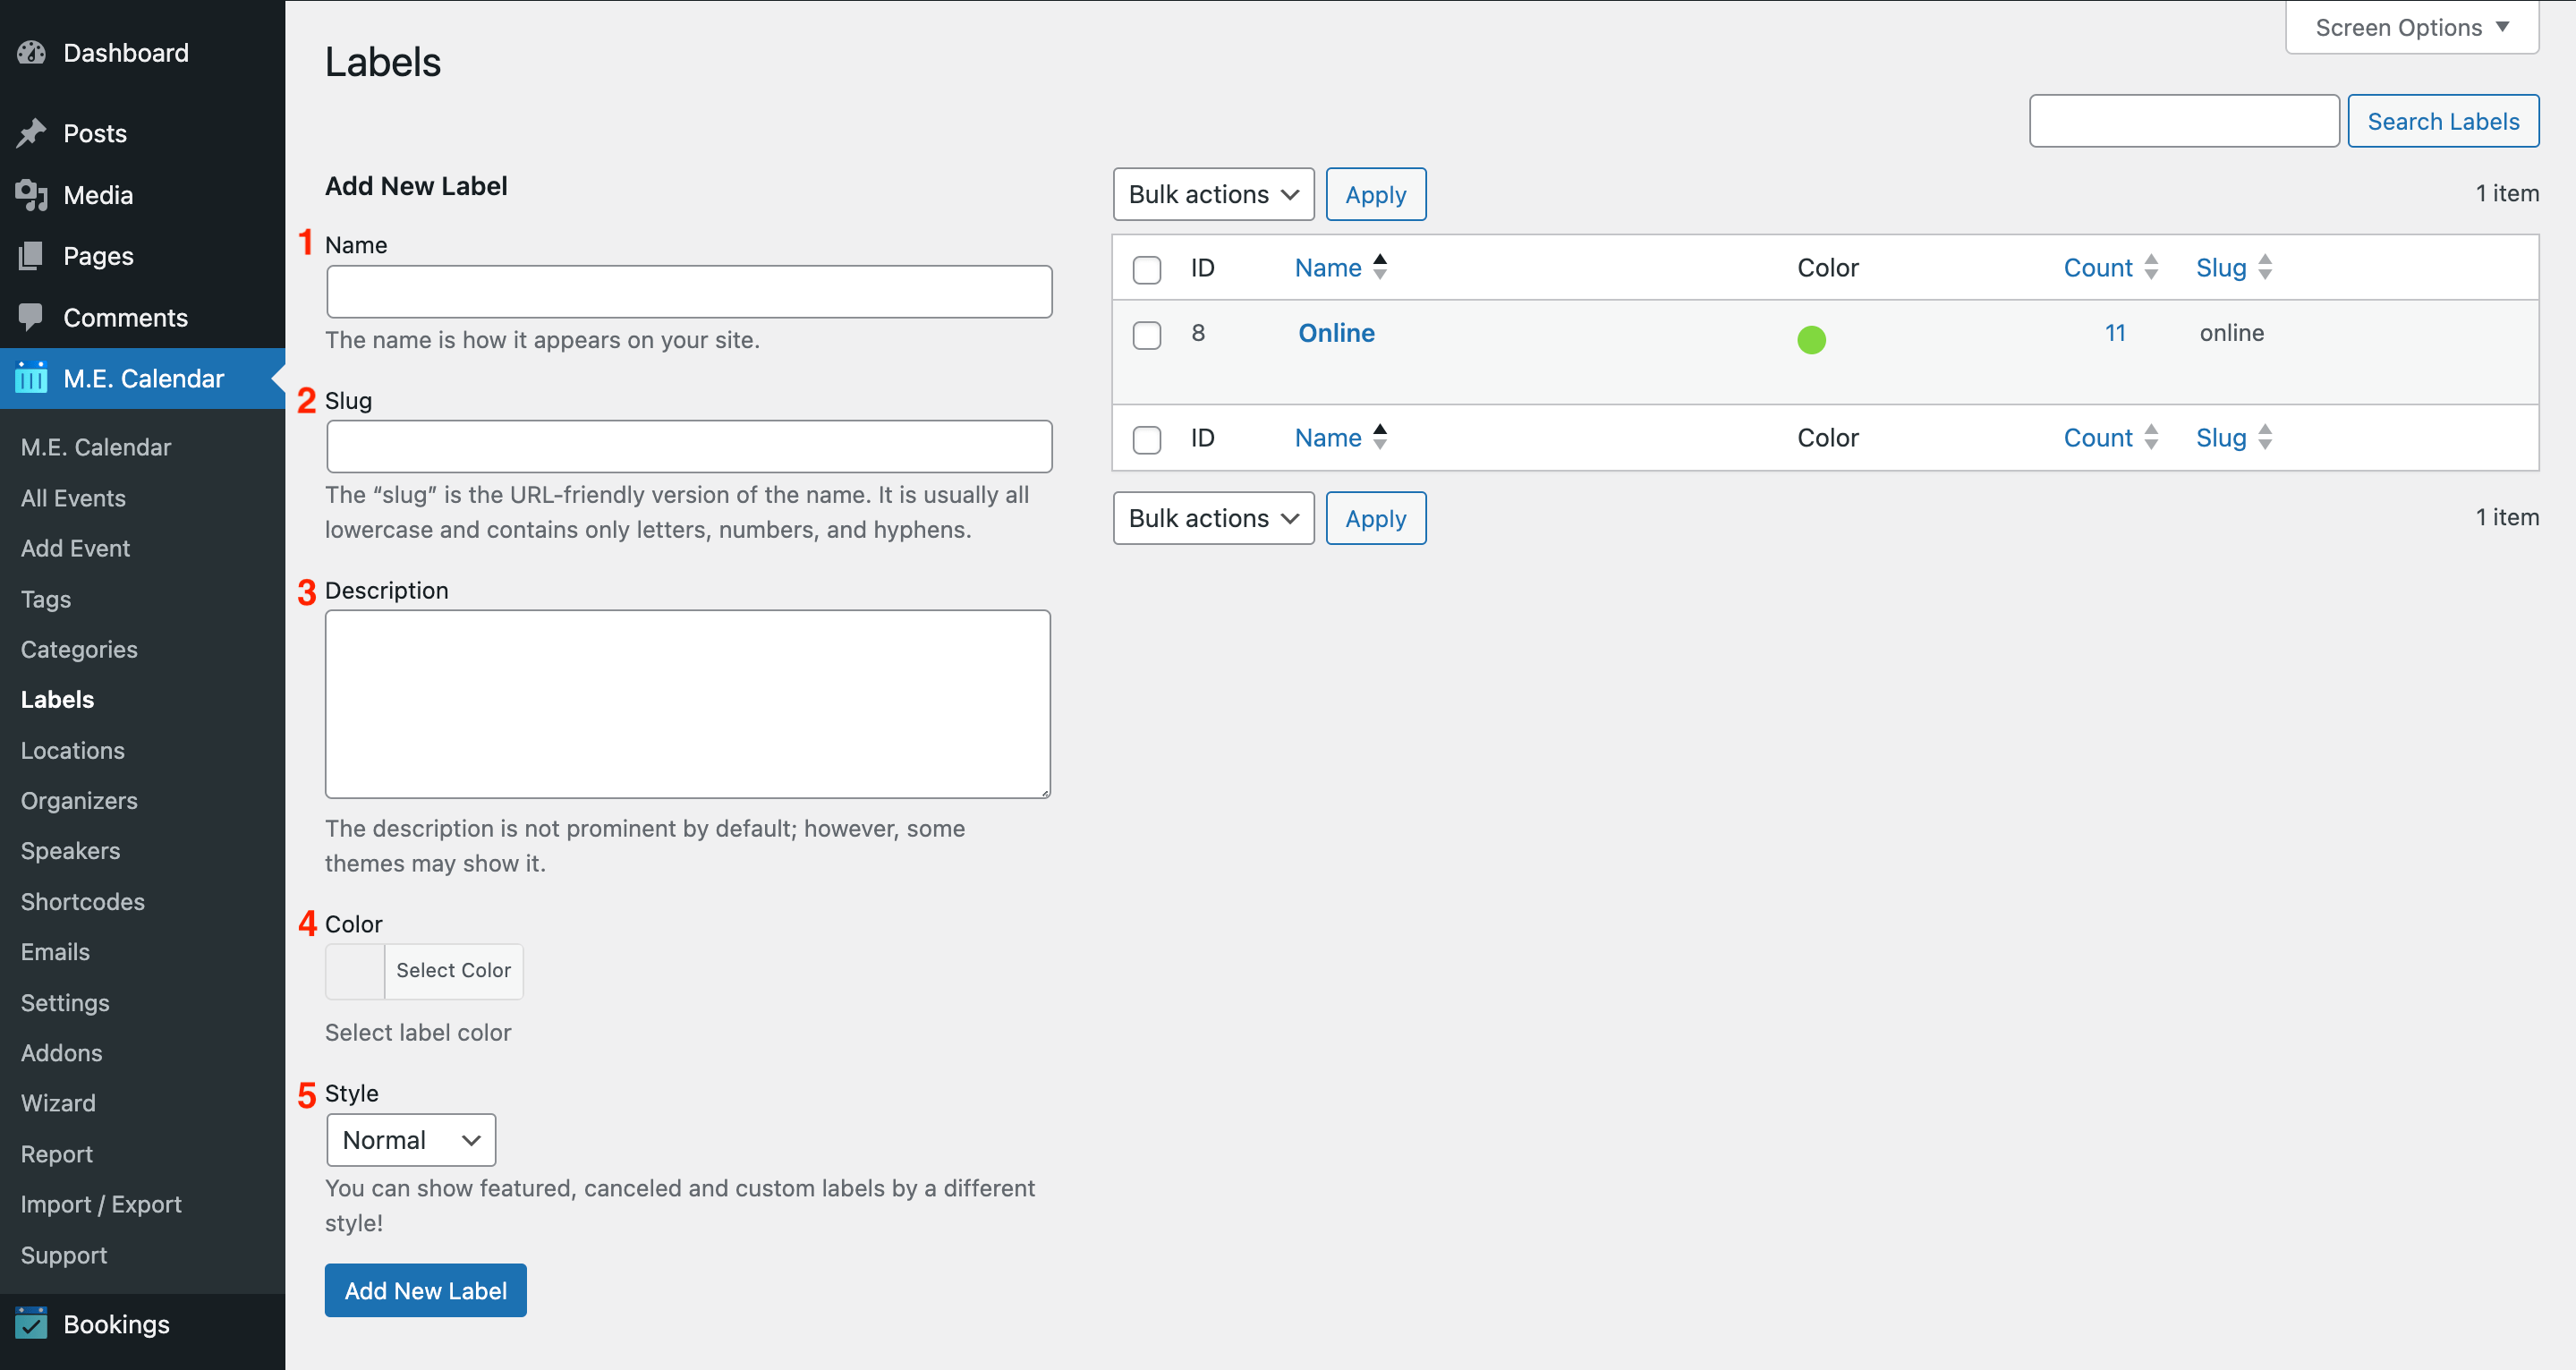Click the Bookings icon at bottom sidebar

pyautogui.click(x=32, y=1324)
